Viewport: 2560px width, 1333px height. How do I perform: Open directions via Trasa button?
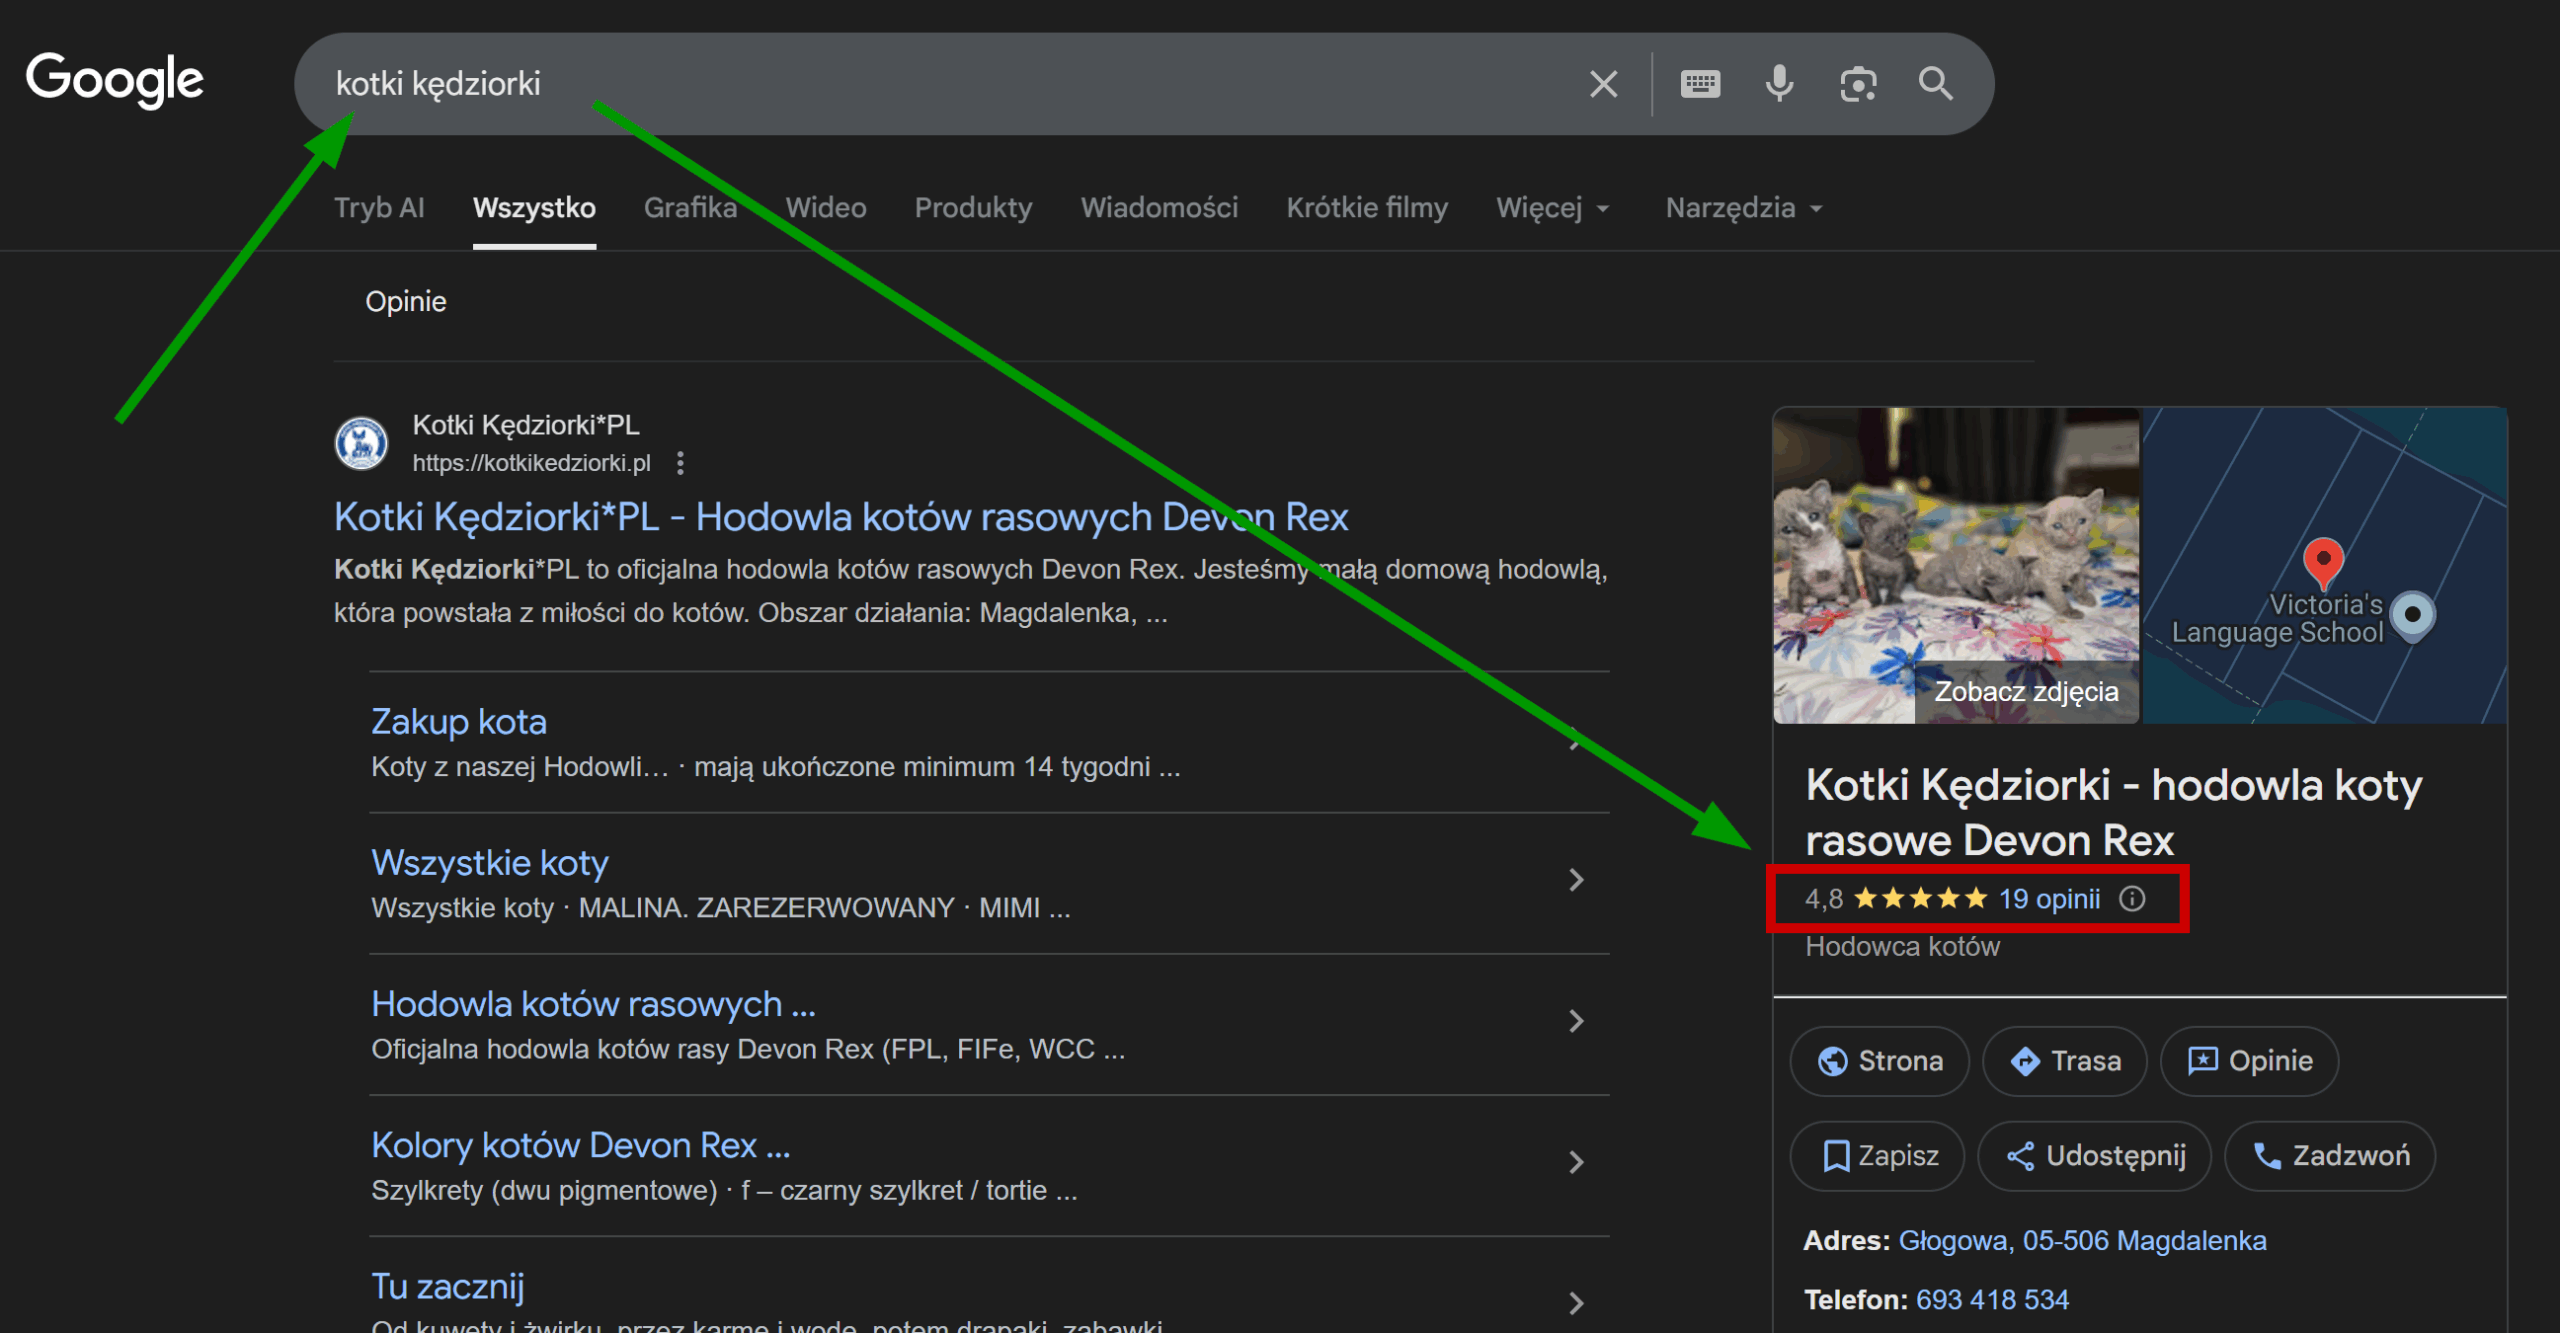[x=2065, y=1061]
